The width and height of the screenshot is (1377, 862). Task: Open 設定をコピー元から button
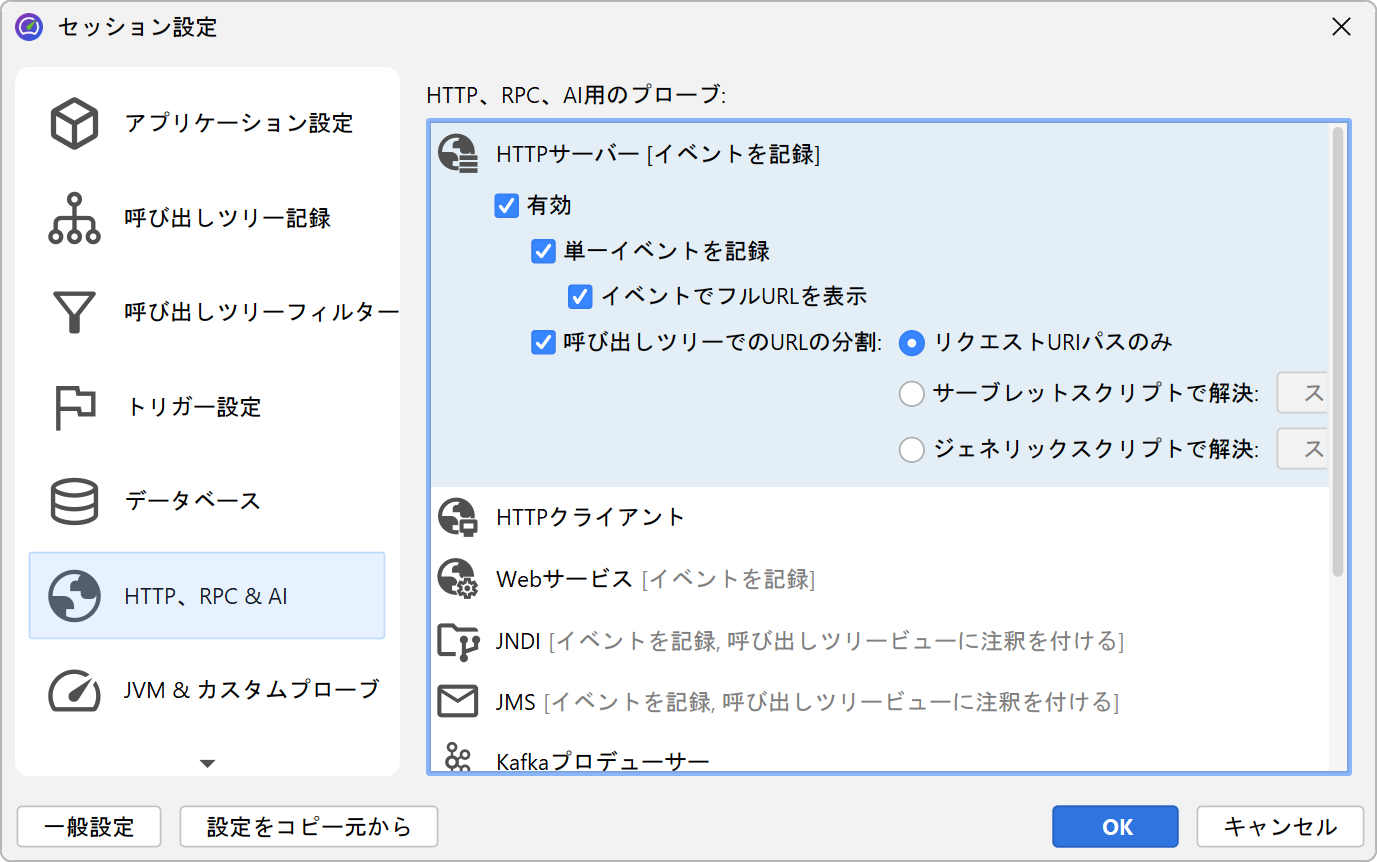(308, 827)
